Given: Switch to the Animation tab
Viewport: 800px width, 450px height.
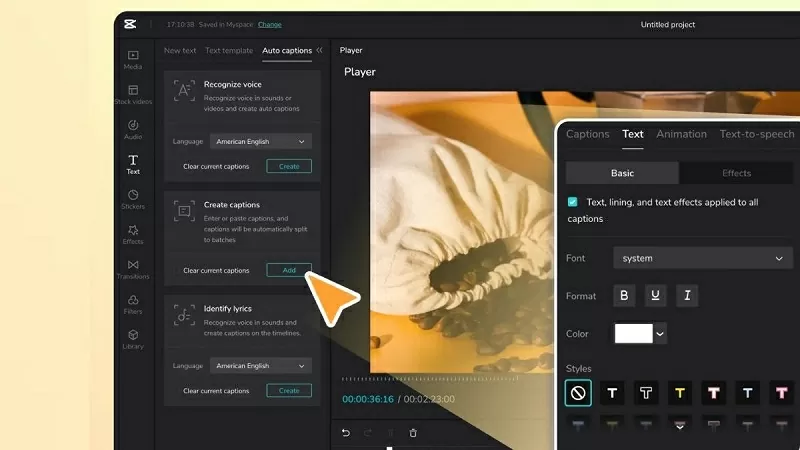Looking at the screenshot, I should click(x=681, y=134).
